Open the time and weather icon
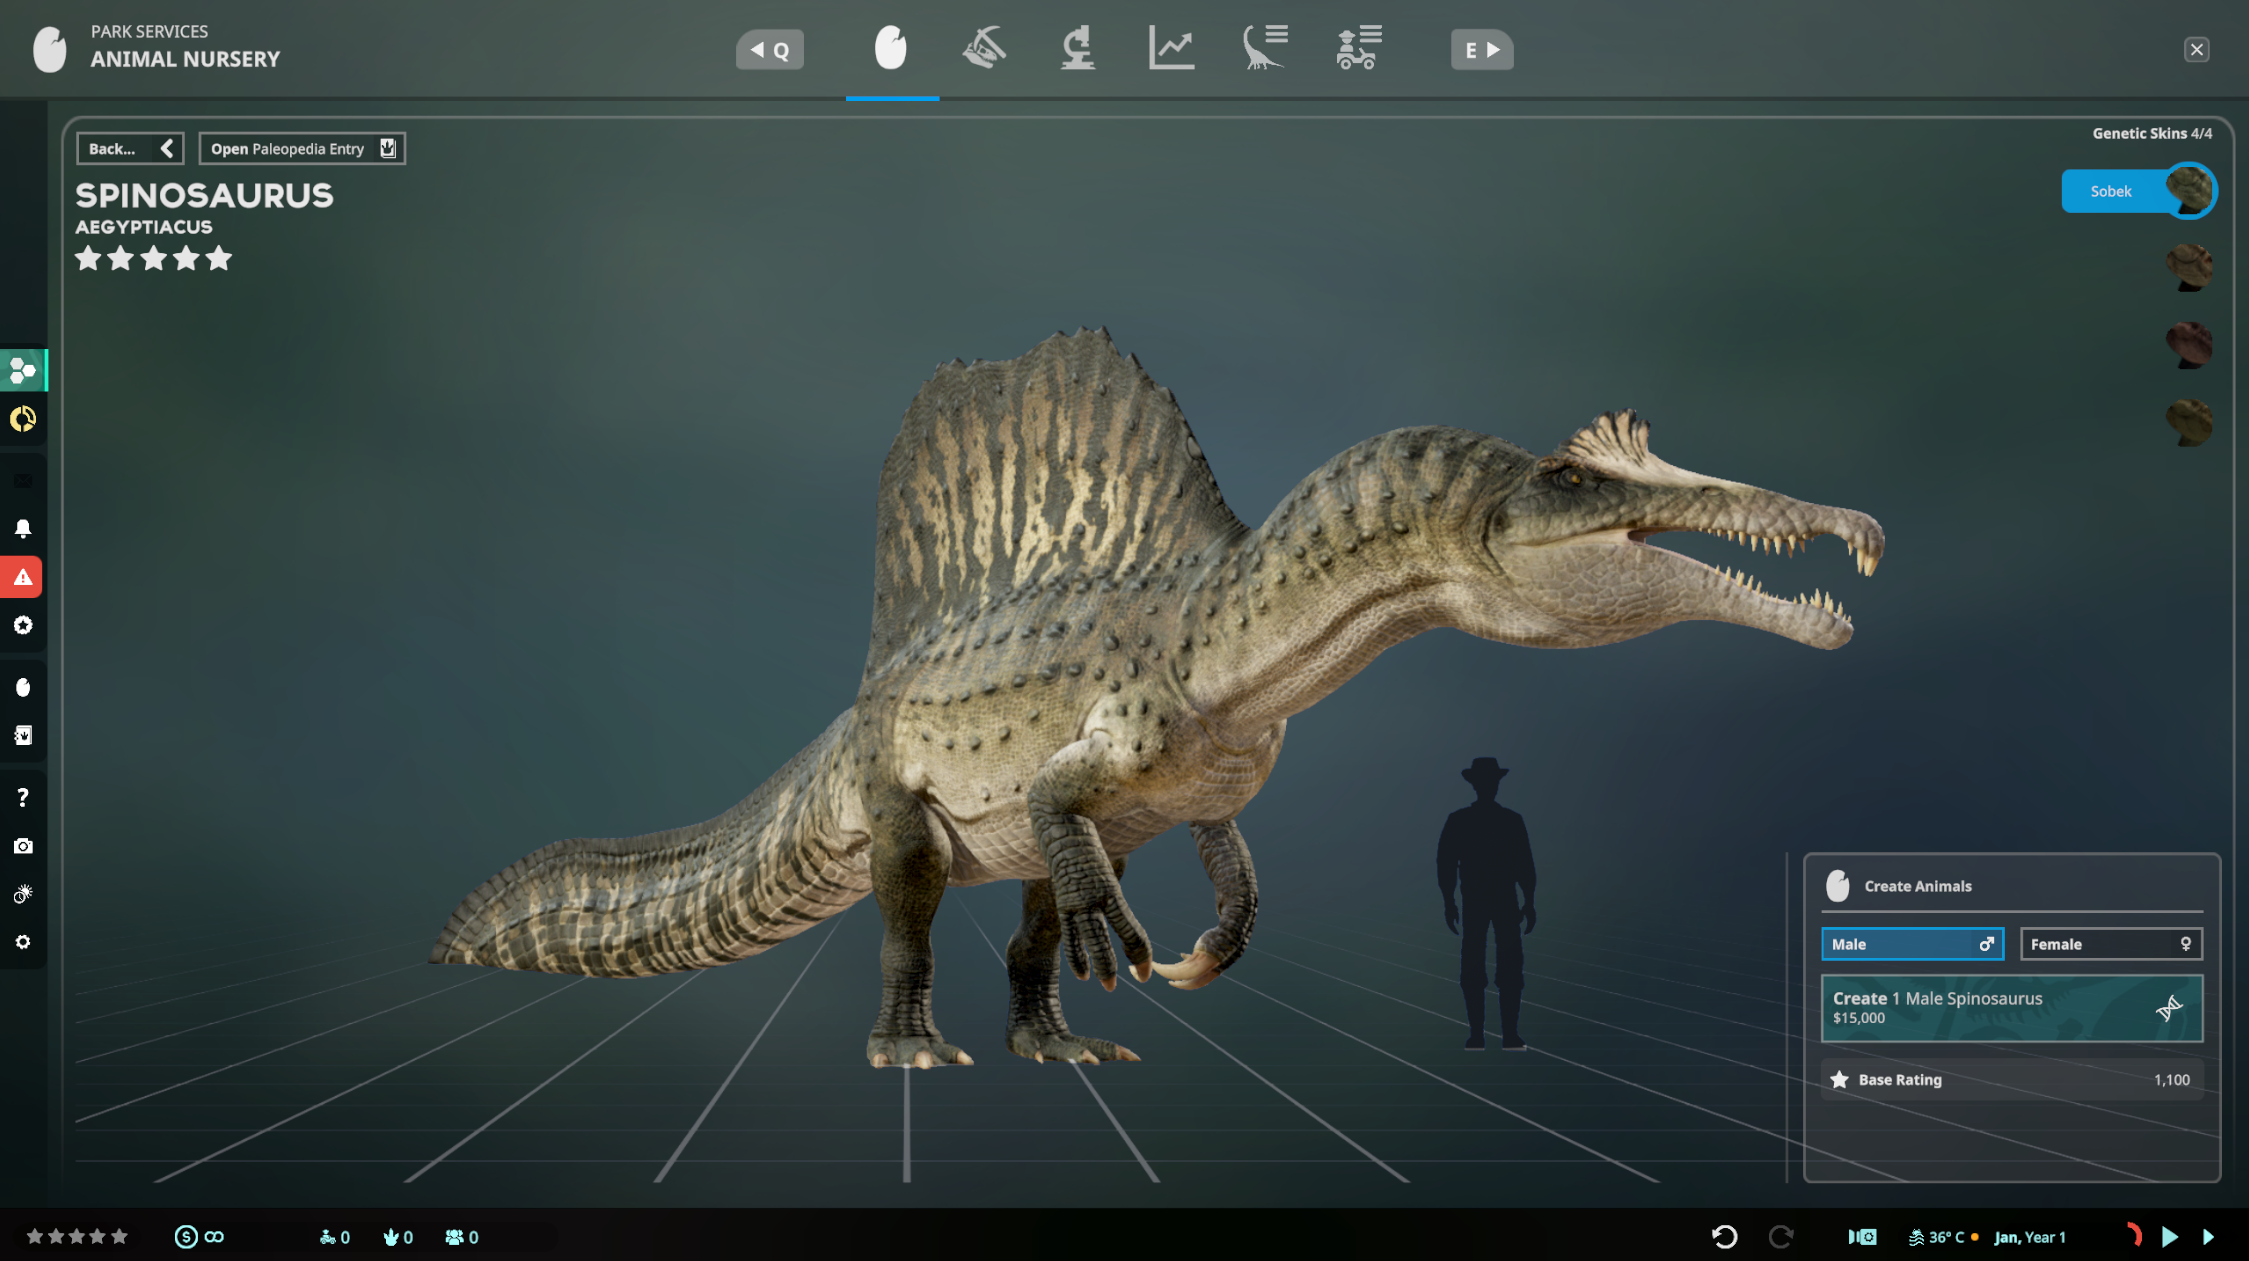This screenshot has width=2249, height=1261. pyautogui.click(x=23, y=894)
